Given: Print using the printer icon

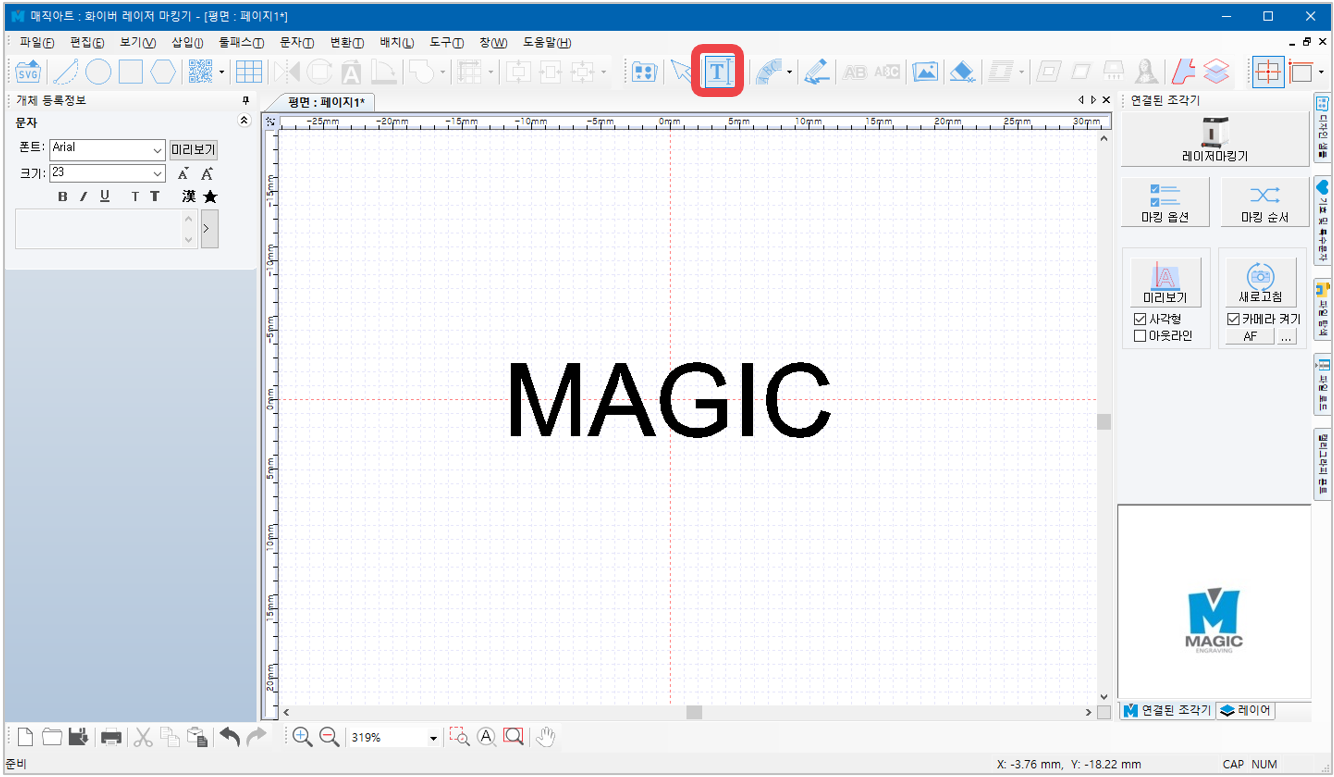Looking at the screenshot, I should (x=112, y=737).
